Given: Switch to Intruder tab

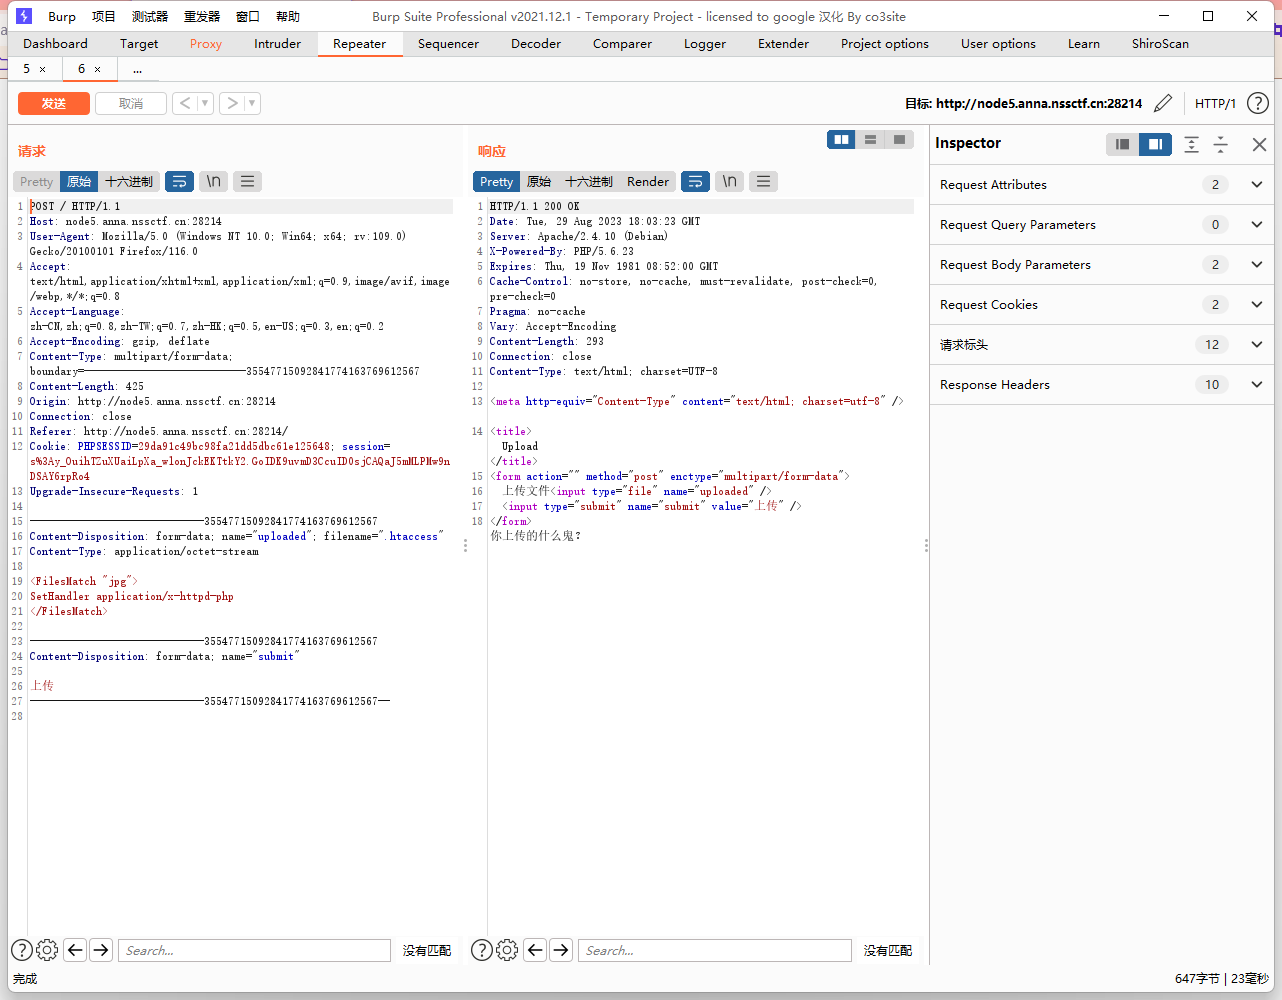Looking at the screenshot, I should 277,44.
